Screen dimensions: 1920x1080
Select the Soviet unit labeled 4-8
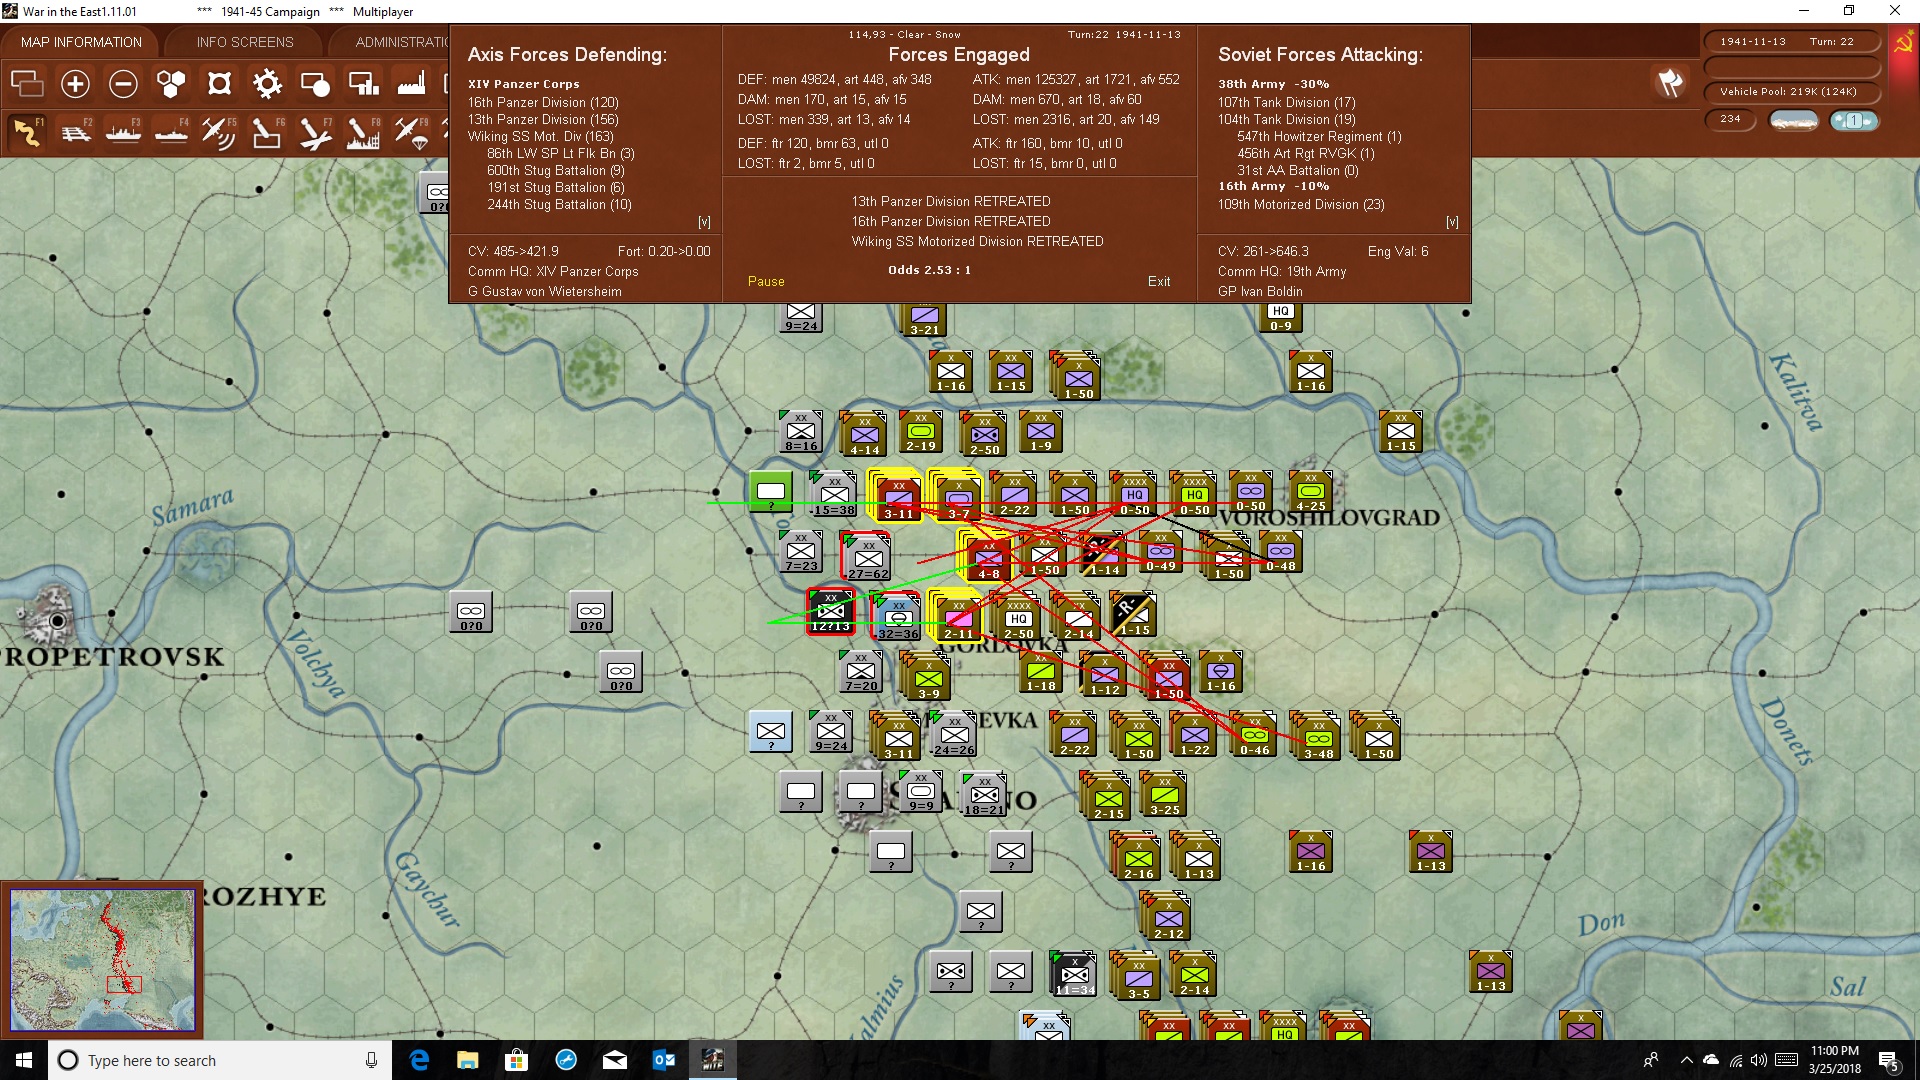click(x=988, y=558)
